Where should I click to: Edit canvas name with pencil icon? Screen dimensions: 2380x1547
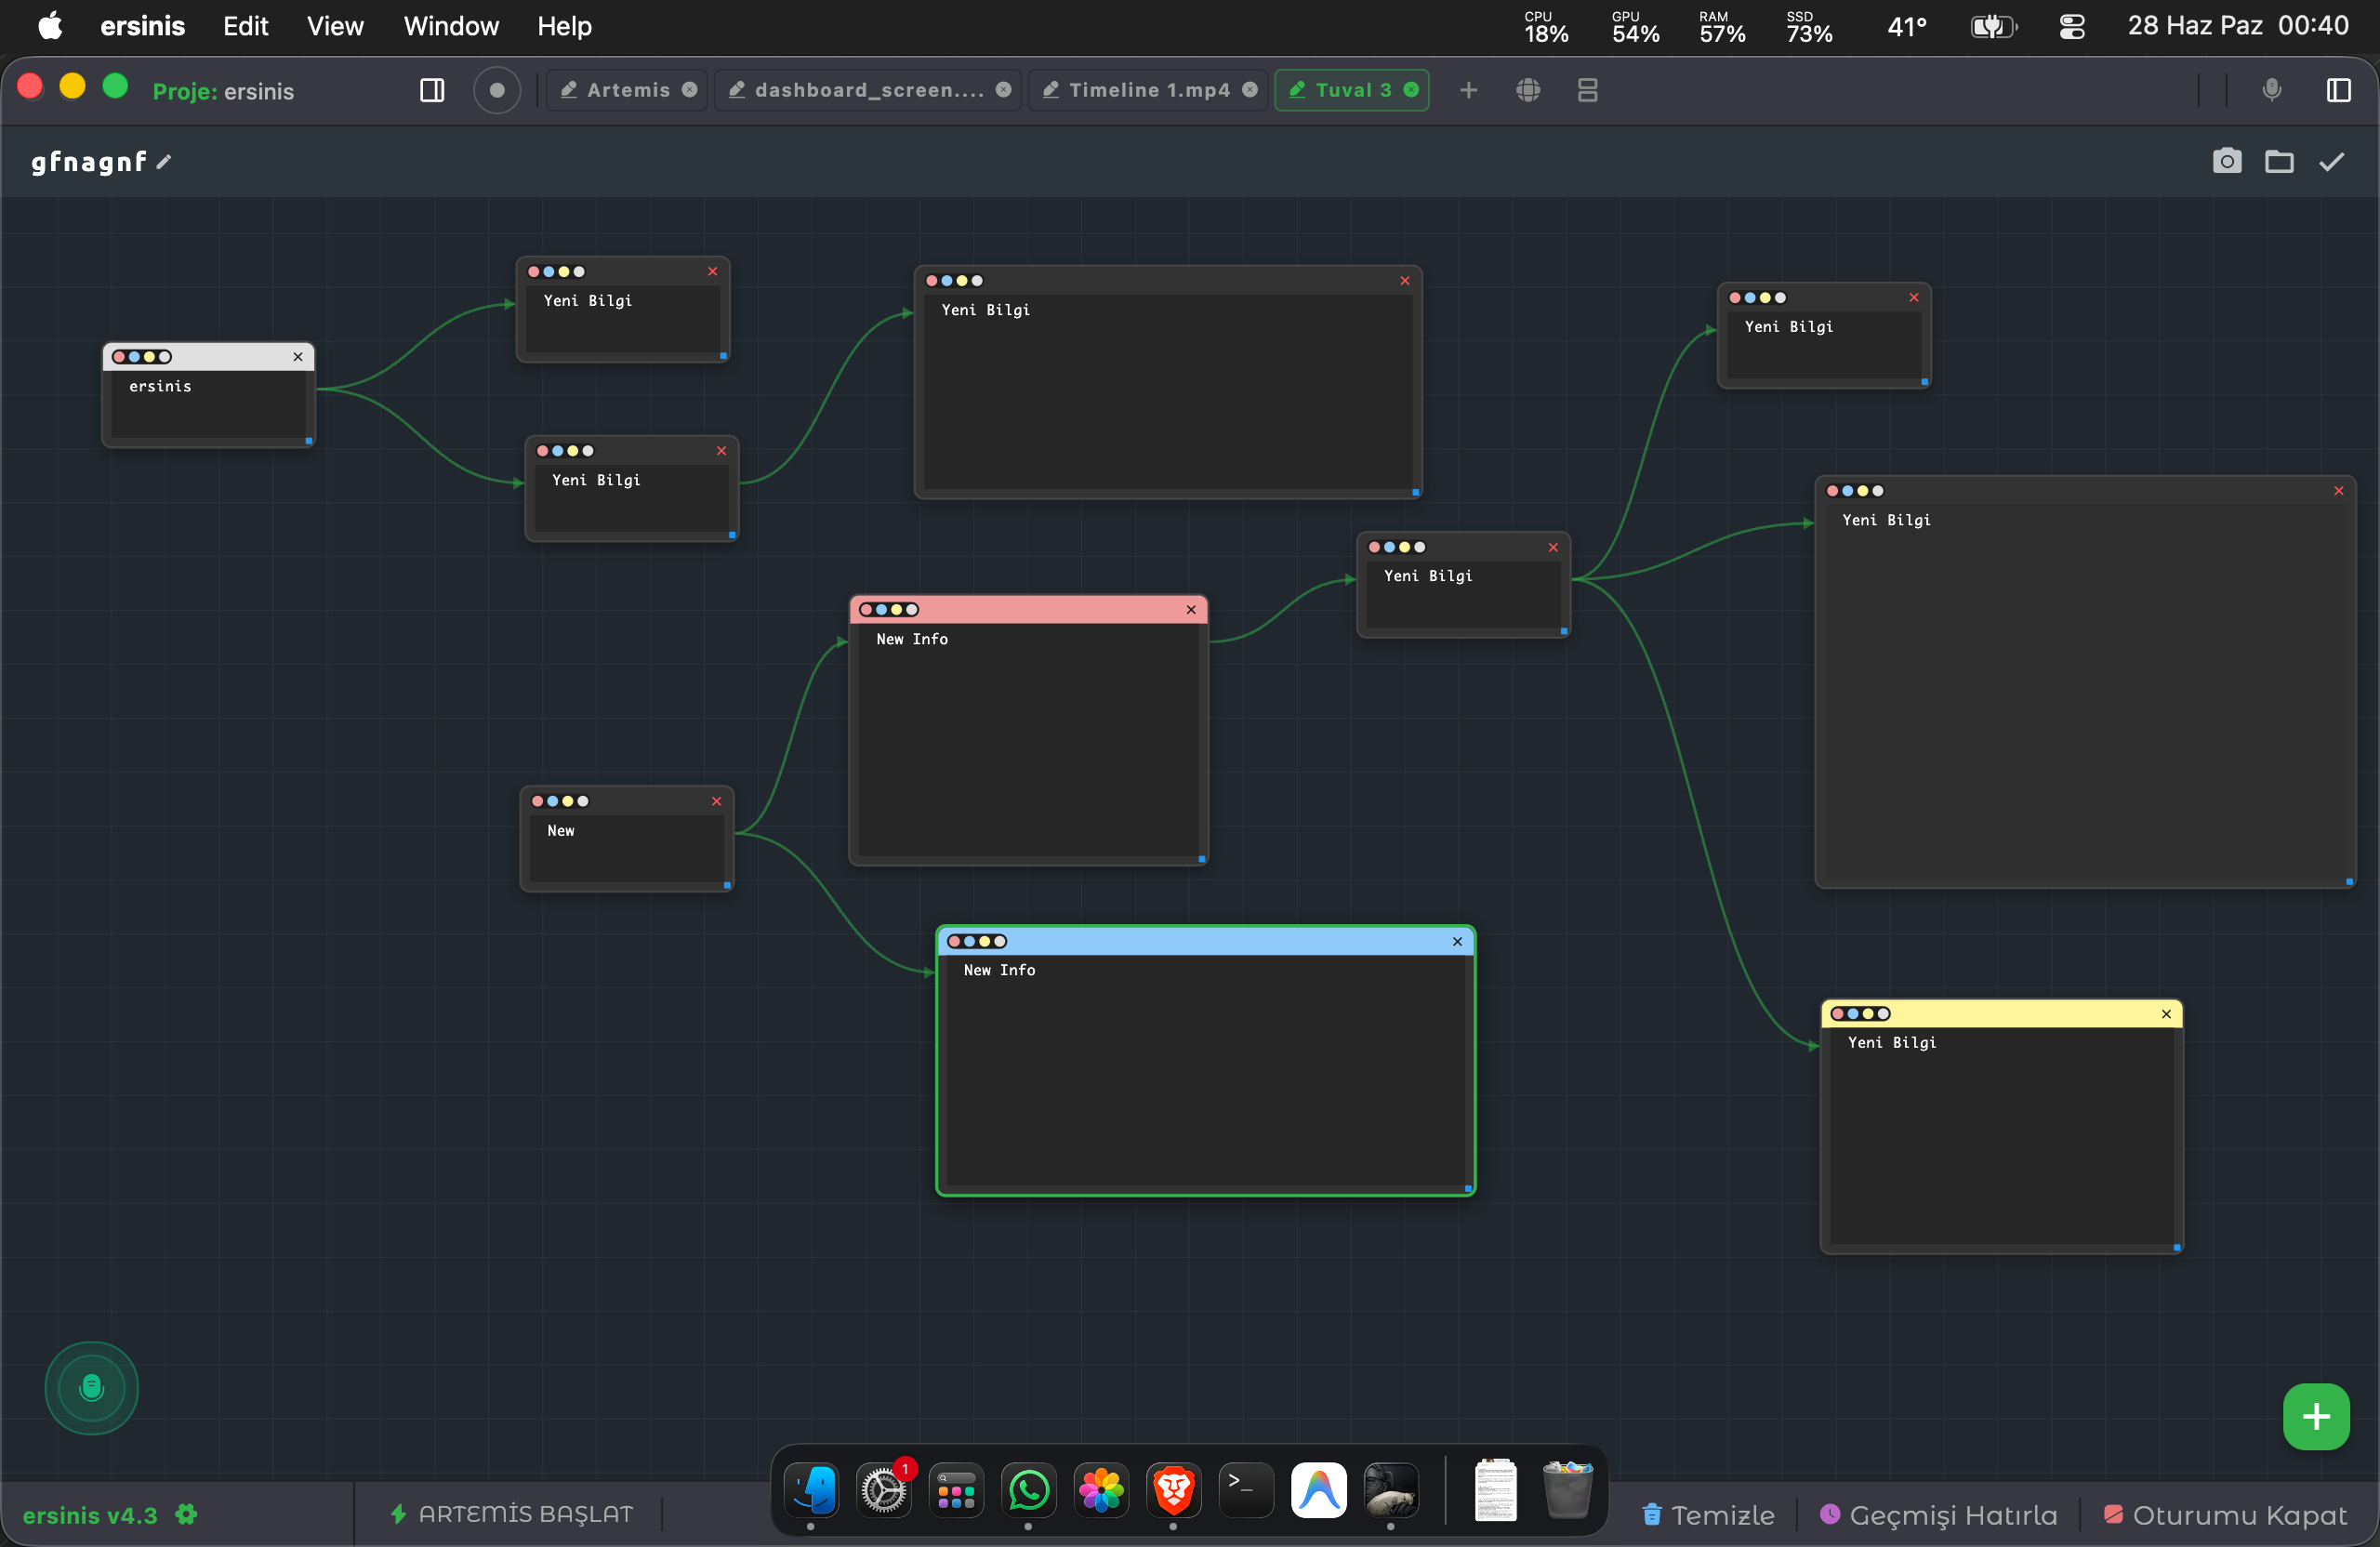tap(164, 162)
